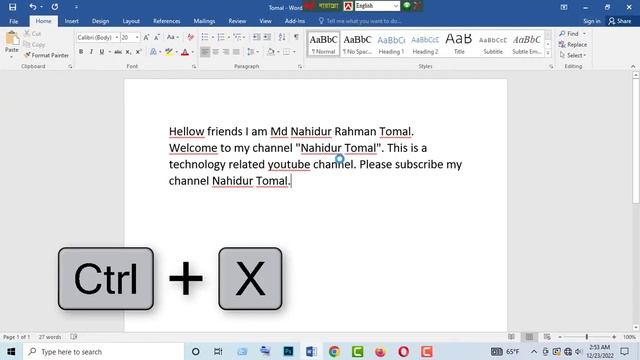The image size is (640, 360).
Task: Open the Paragraph dialog launcher
Action: pos(300,66)
